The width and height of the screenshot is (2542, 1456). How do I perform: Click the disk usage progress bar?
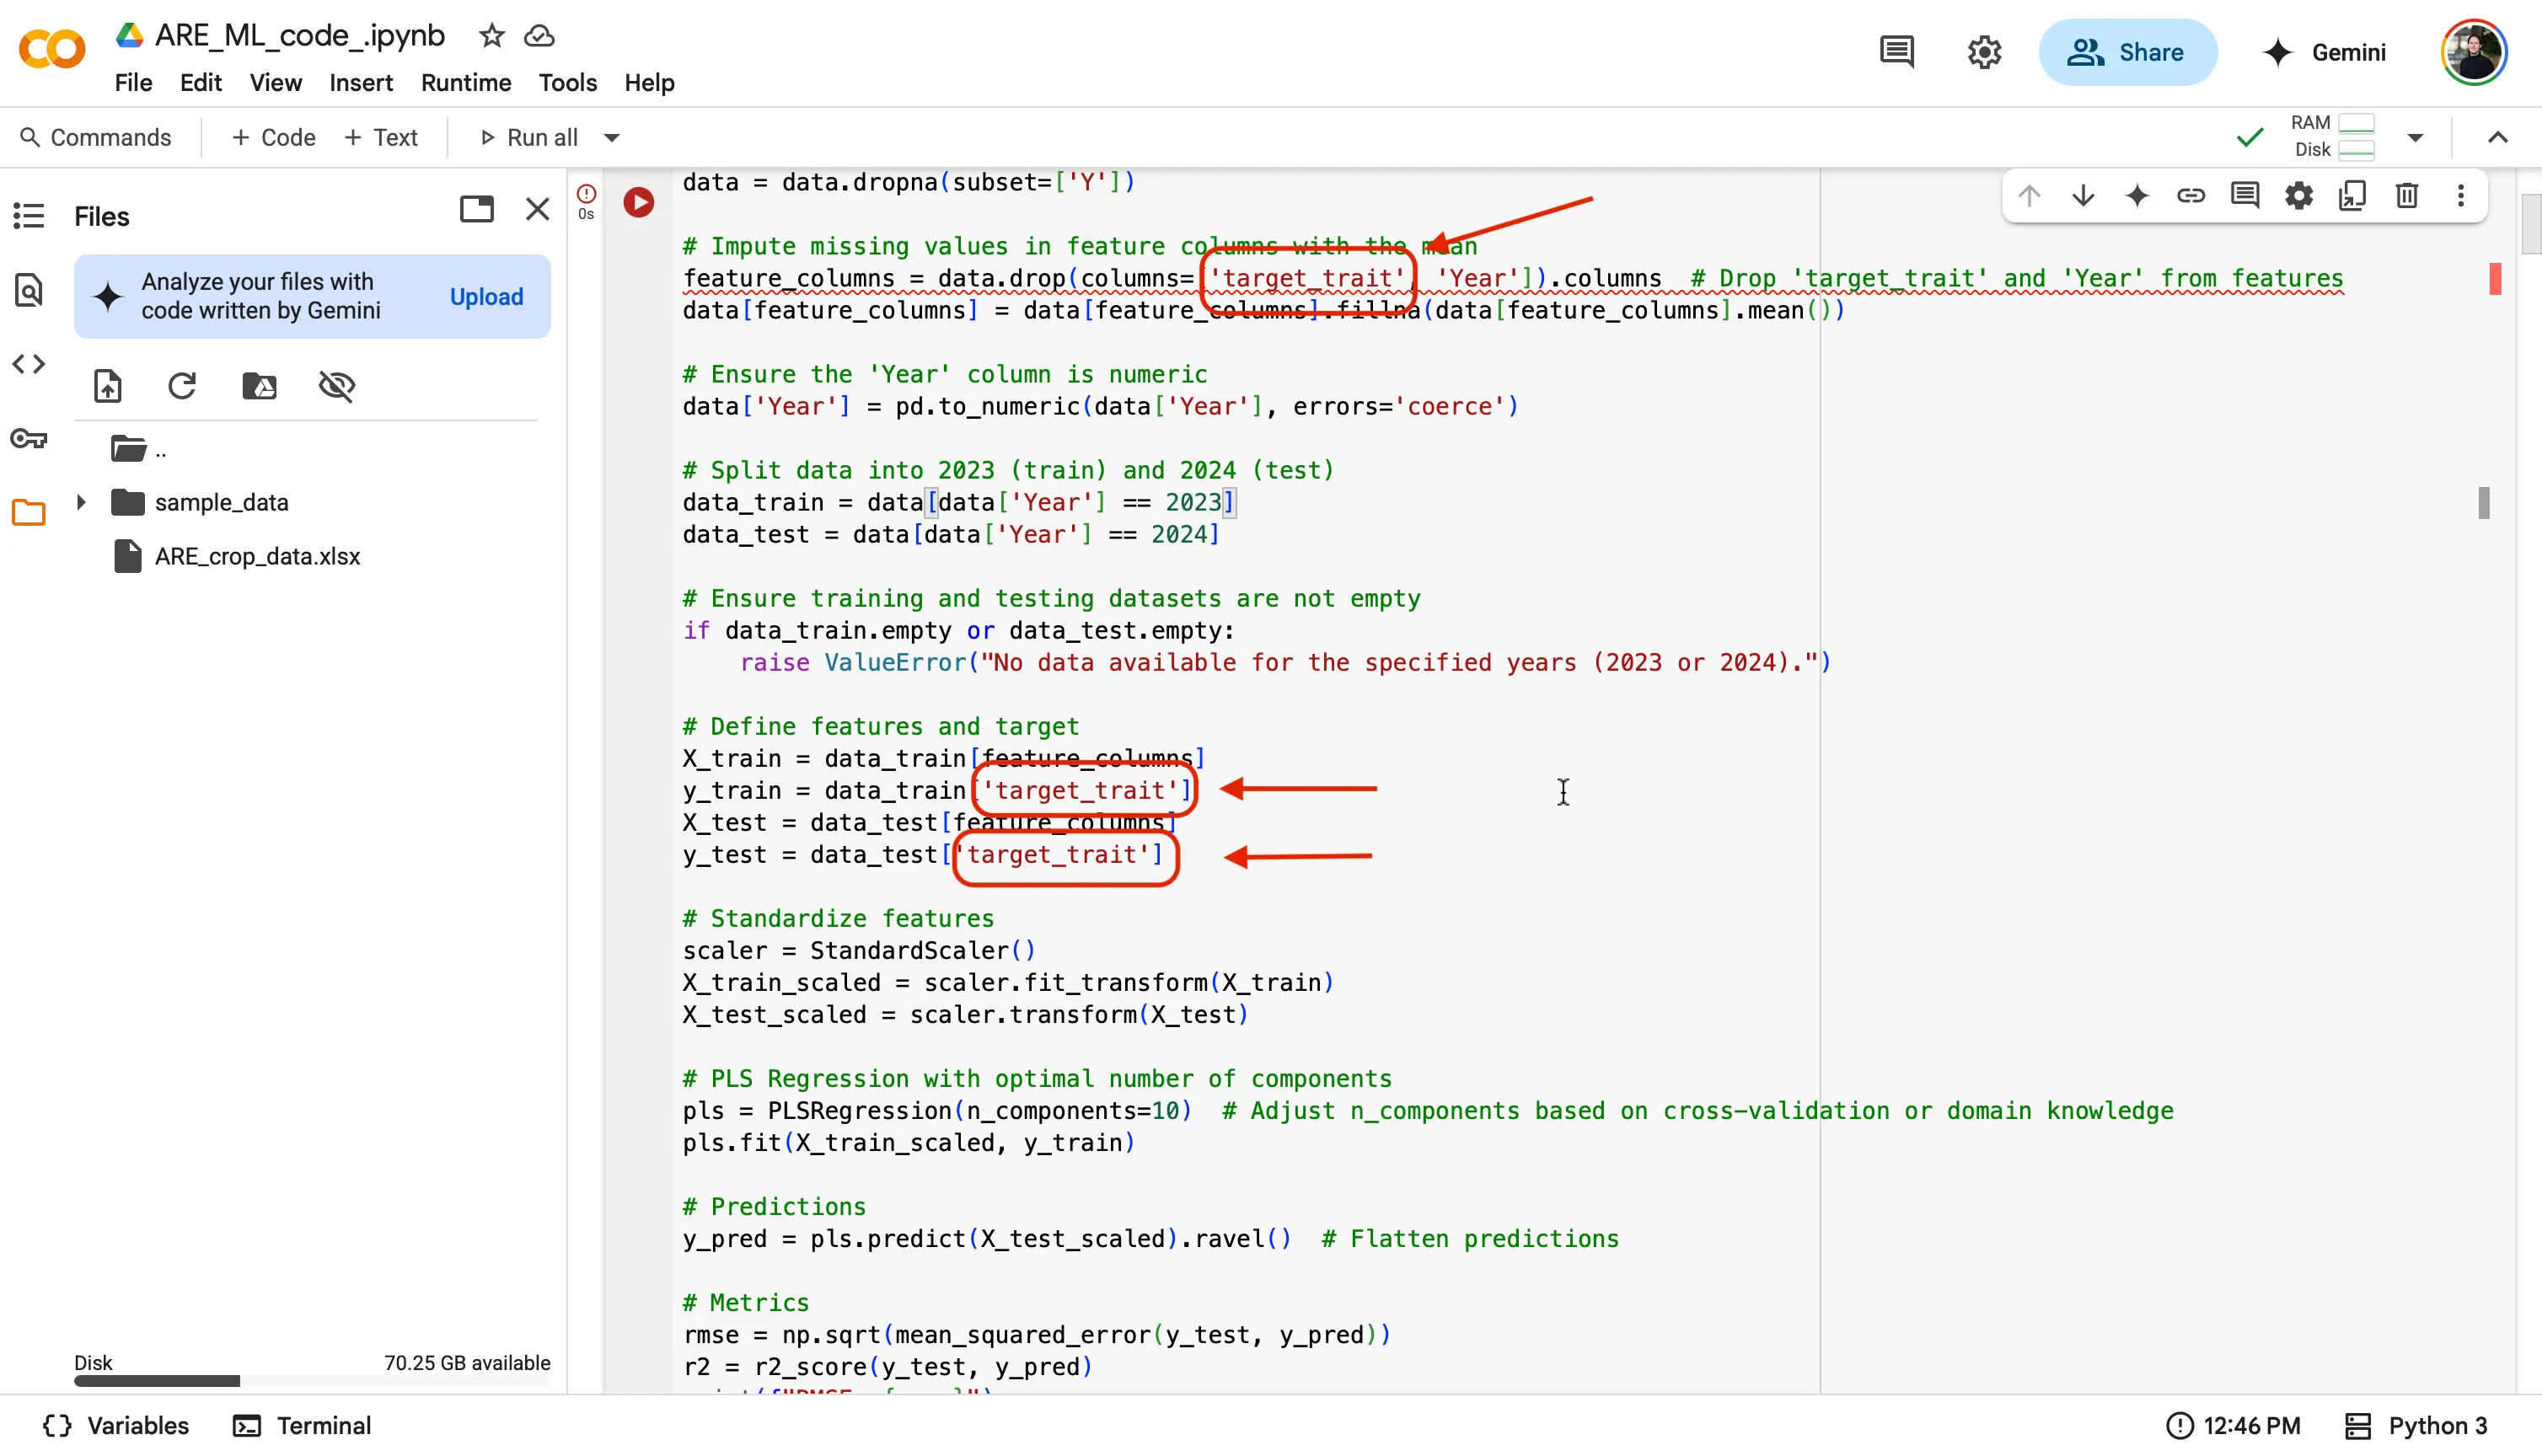pos(312,1381)
